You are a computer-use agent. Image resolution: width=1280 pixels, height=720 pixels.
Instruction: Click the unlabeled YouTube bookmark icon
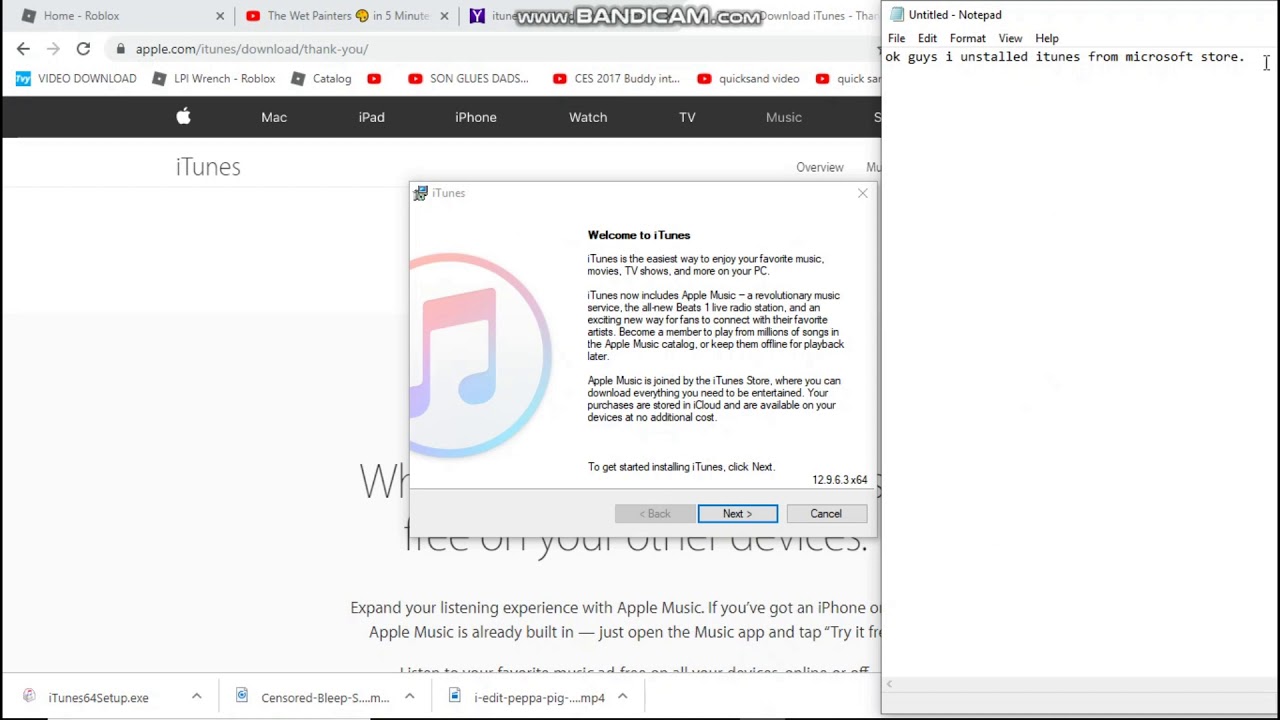[374, 78]
